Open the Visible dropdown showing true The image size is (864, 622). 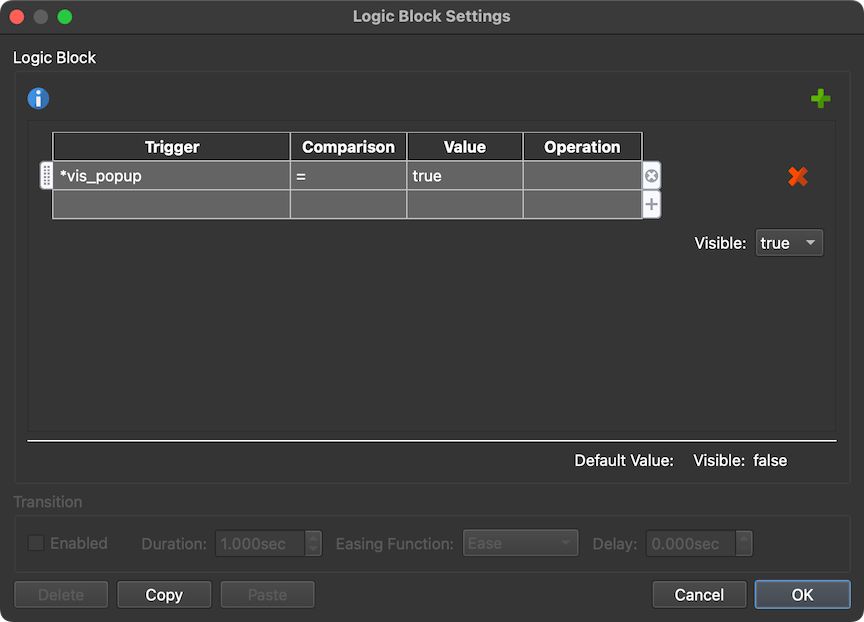pos(789,242)
